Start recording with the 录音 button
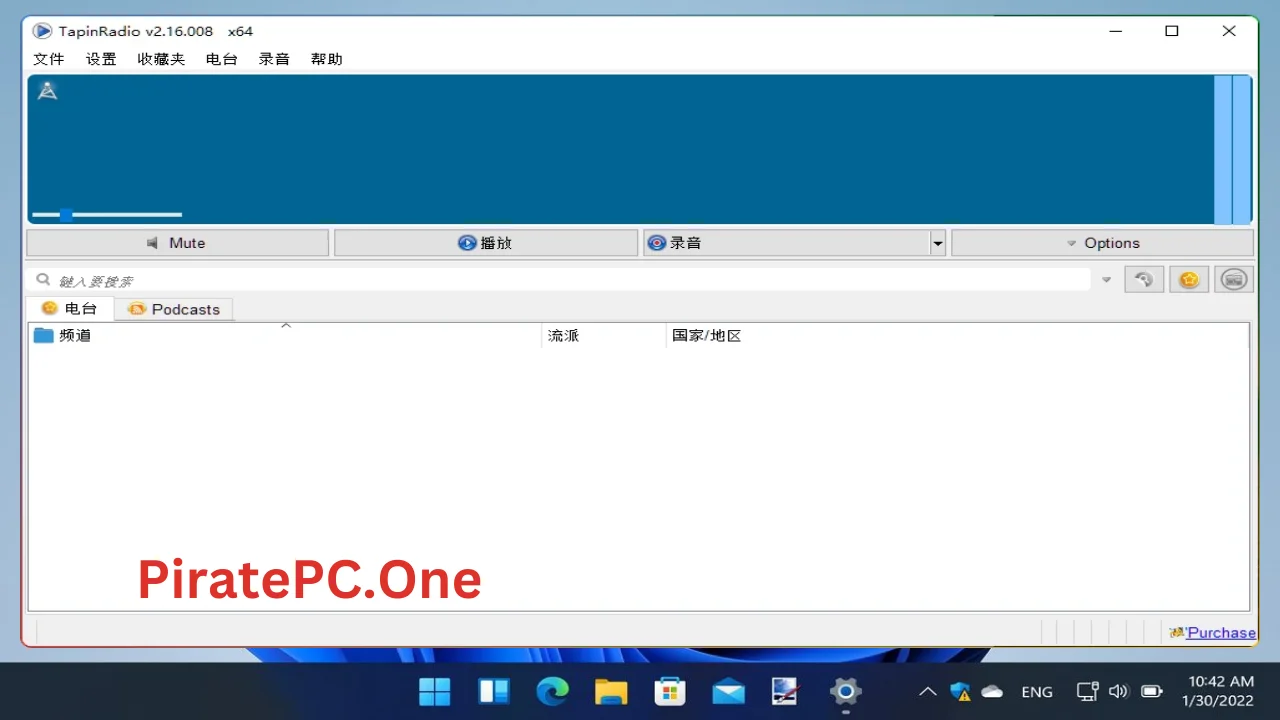This screenshot has height=720, width=1280. (x=786, y=243)
